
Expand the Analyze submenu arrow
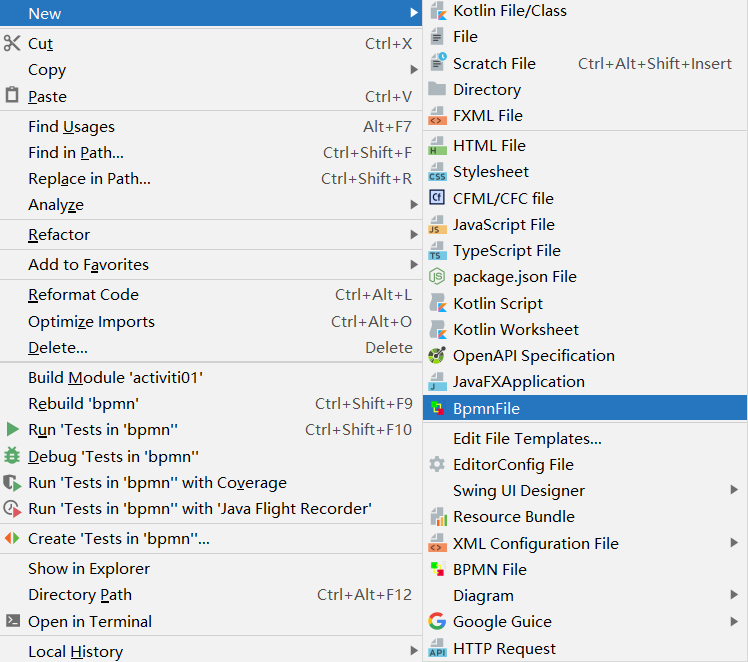click(x=414, y=205)
